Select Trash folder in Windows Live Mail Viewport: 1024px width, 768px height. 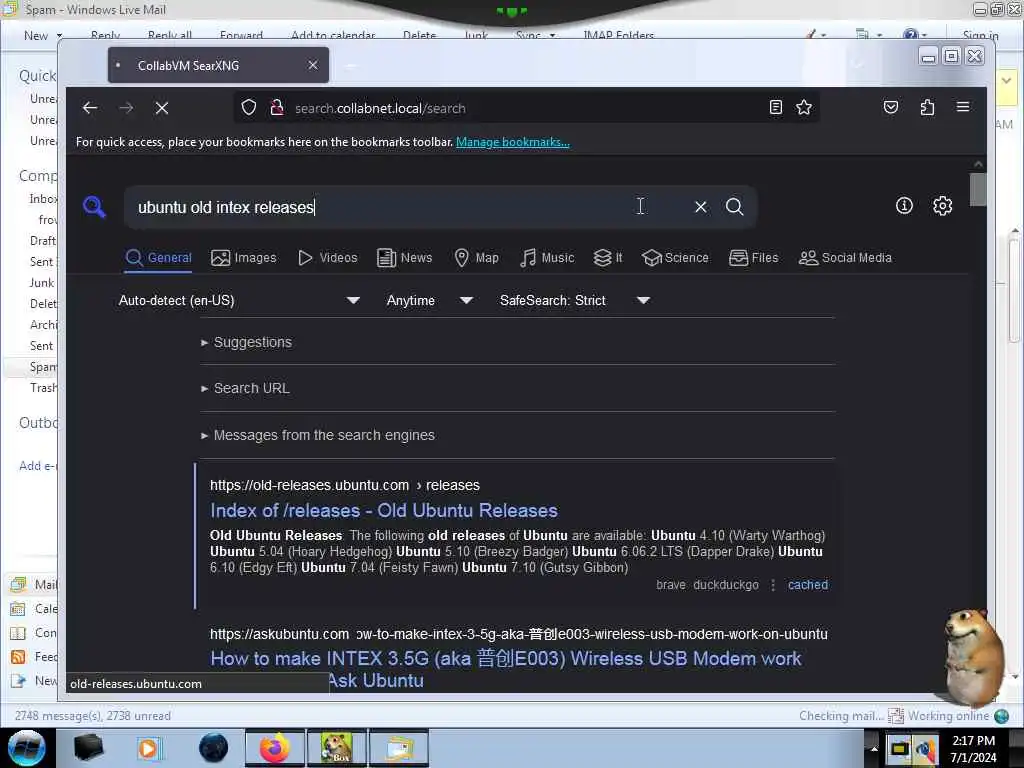(43, 388)
